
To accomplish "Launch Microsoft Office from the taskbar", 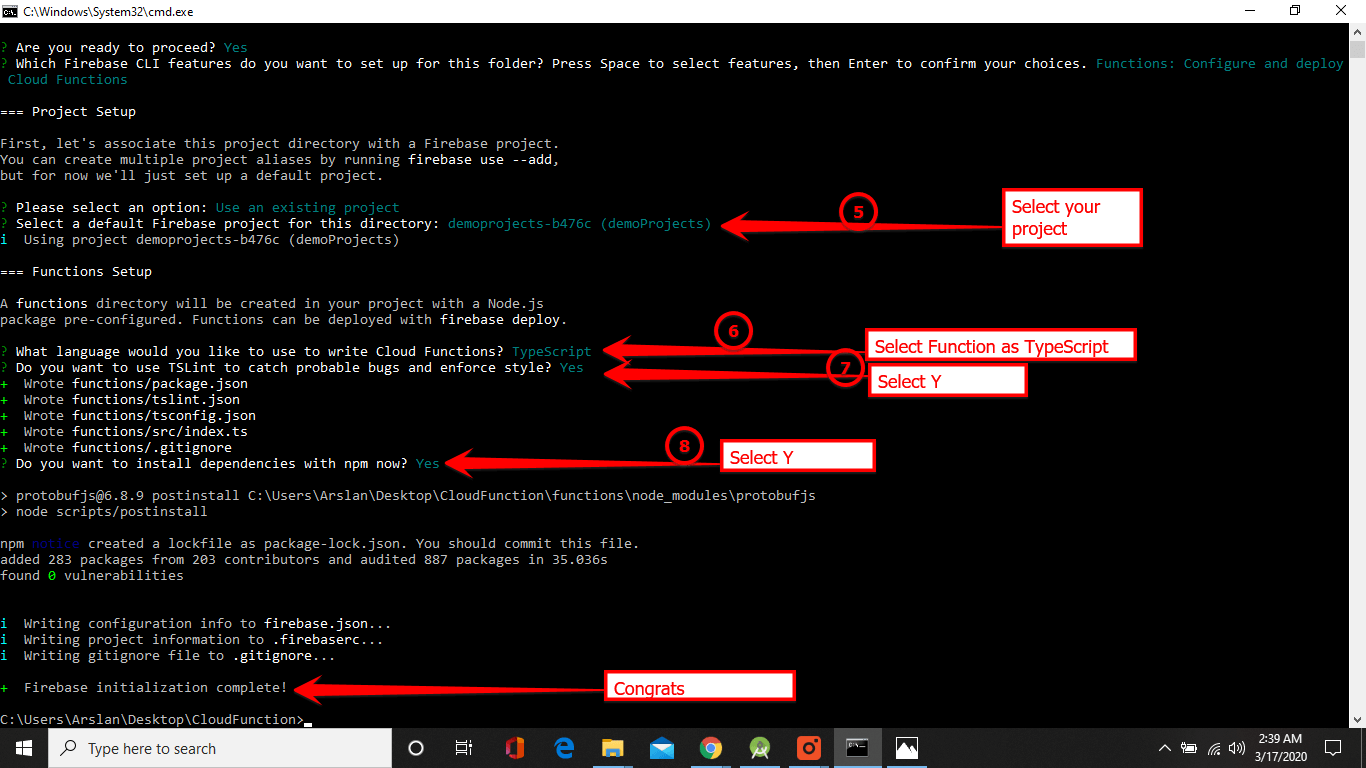I will (x=515, y=748).
